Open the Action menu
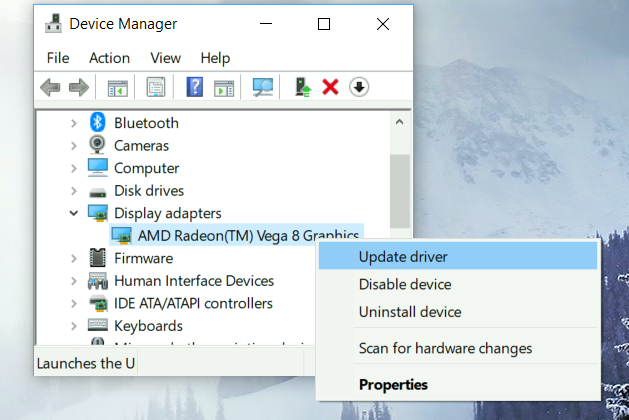This screenshot has height=420, width=629. (x=109, y=58)
